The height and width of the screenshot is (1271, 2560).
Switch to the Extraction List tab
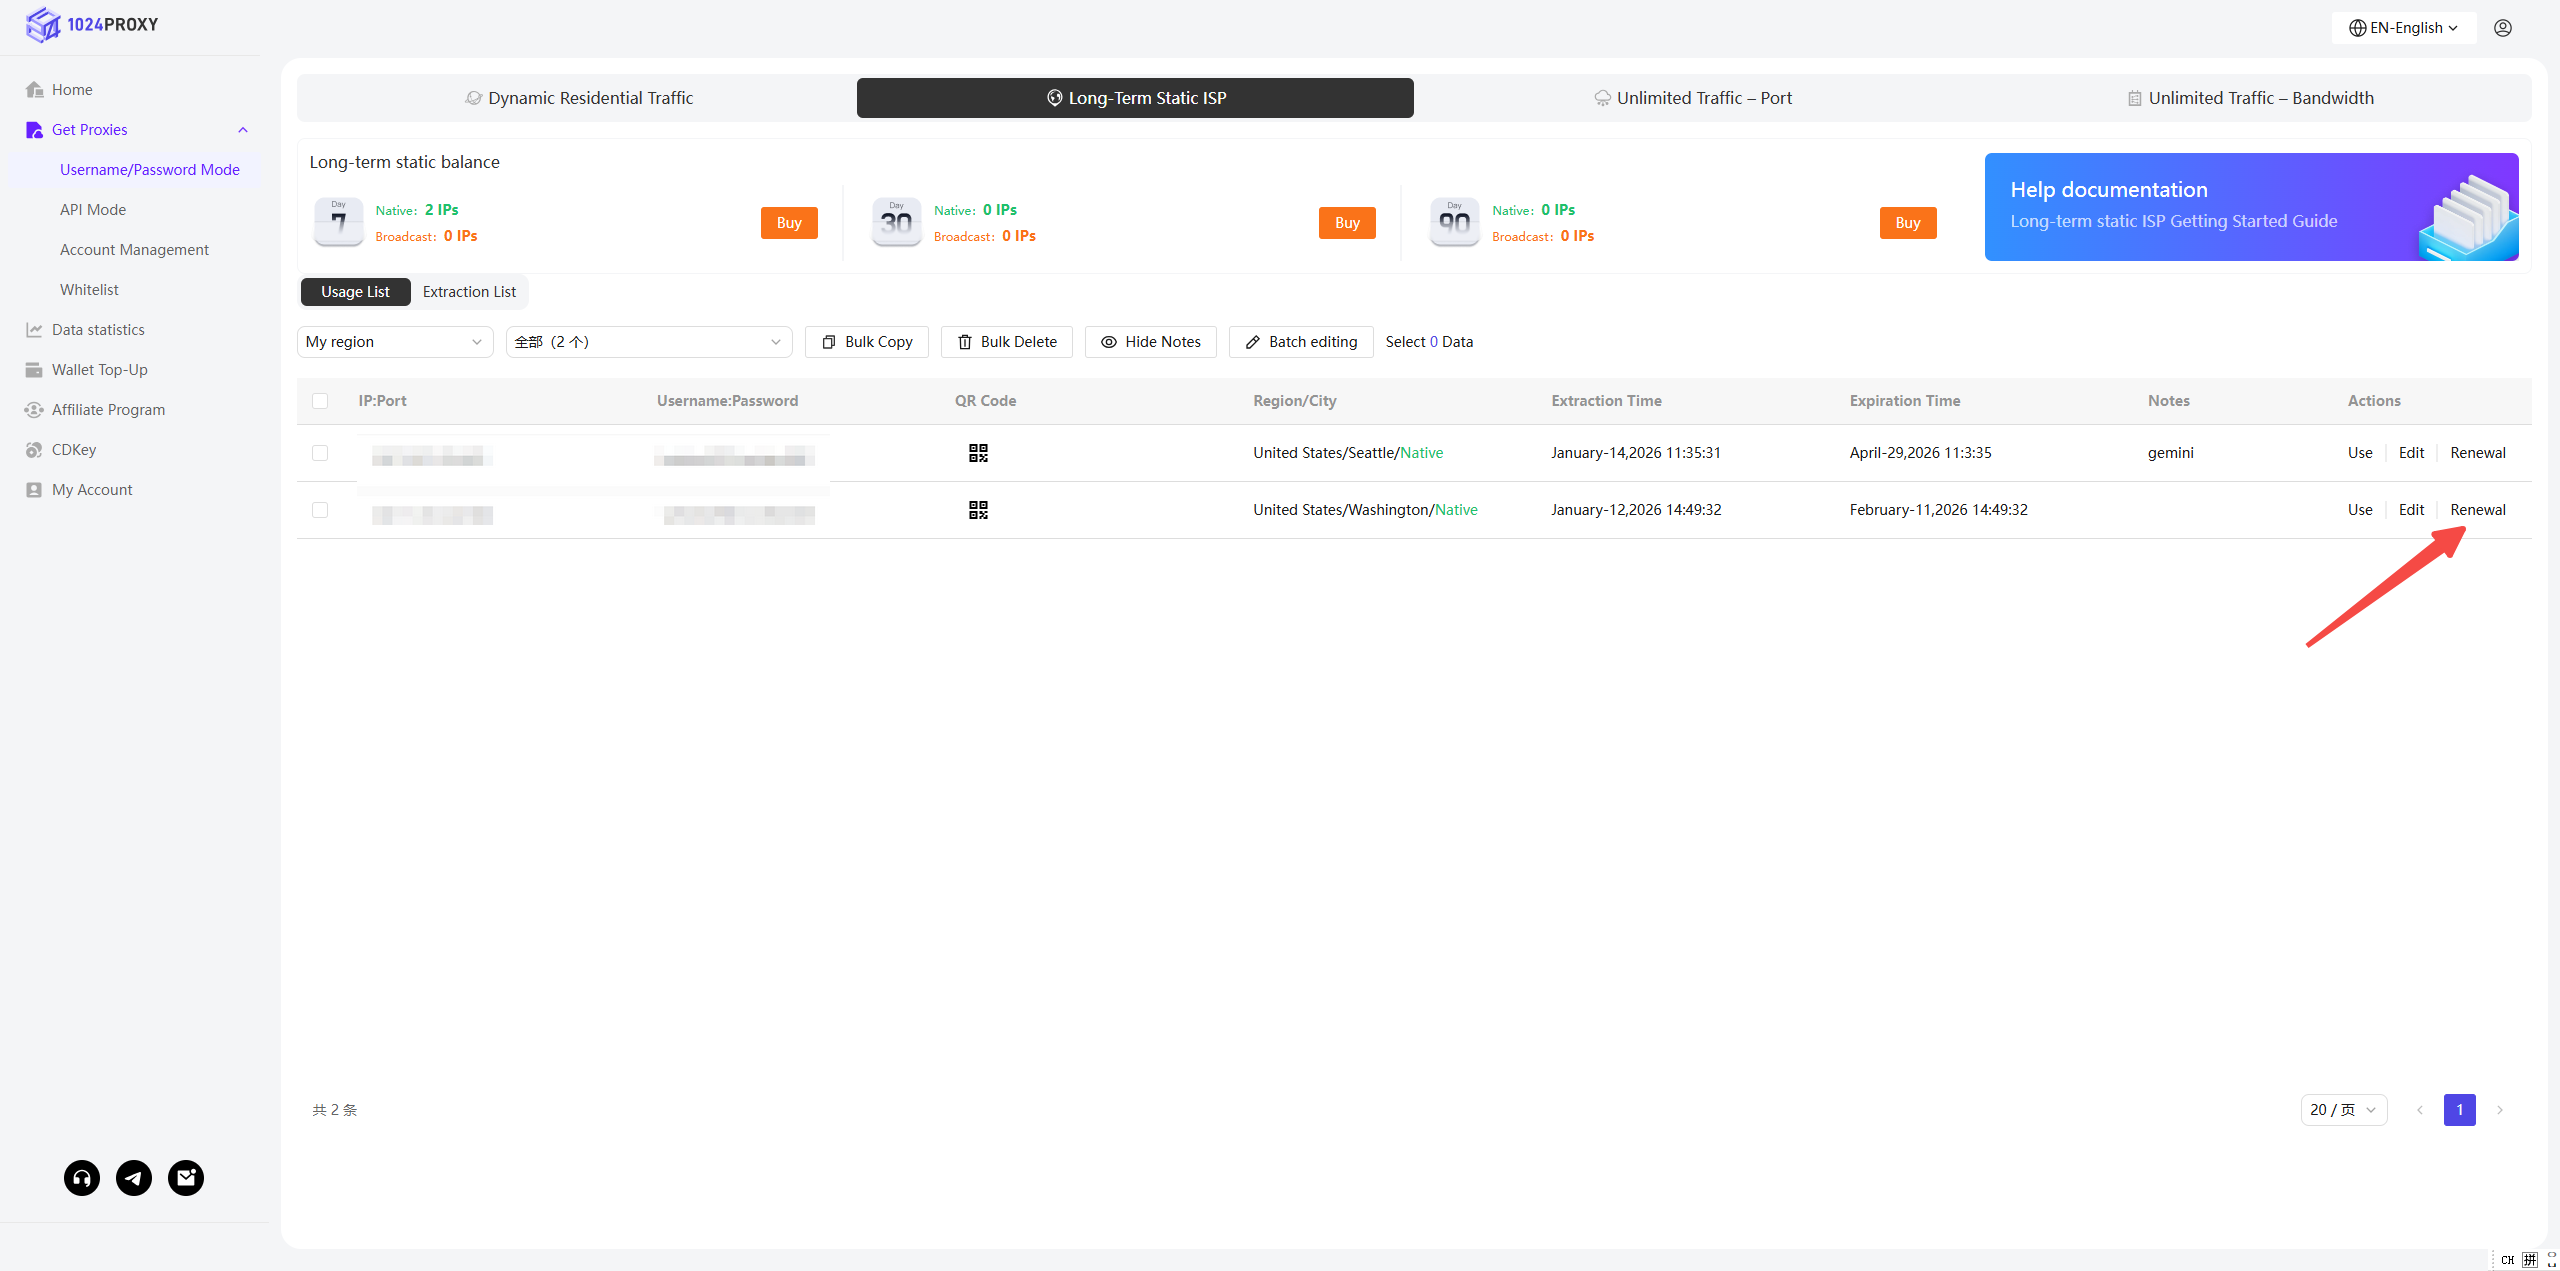469,292
